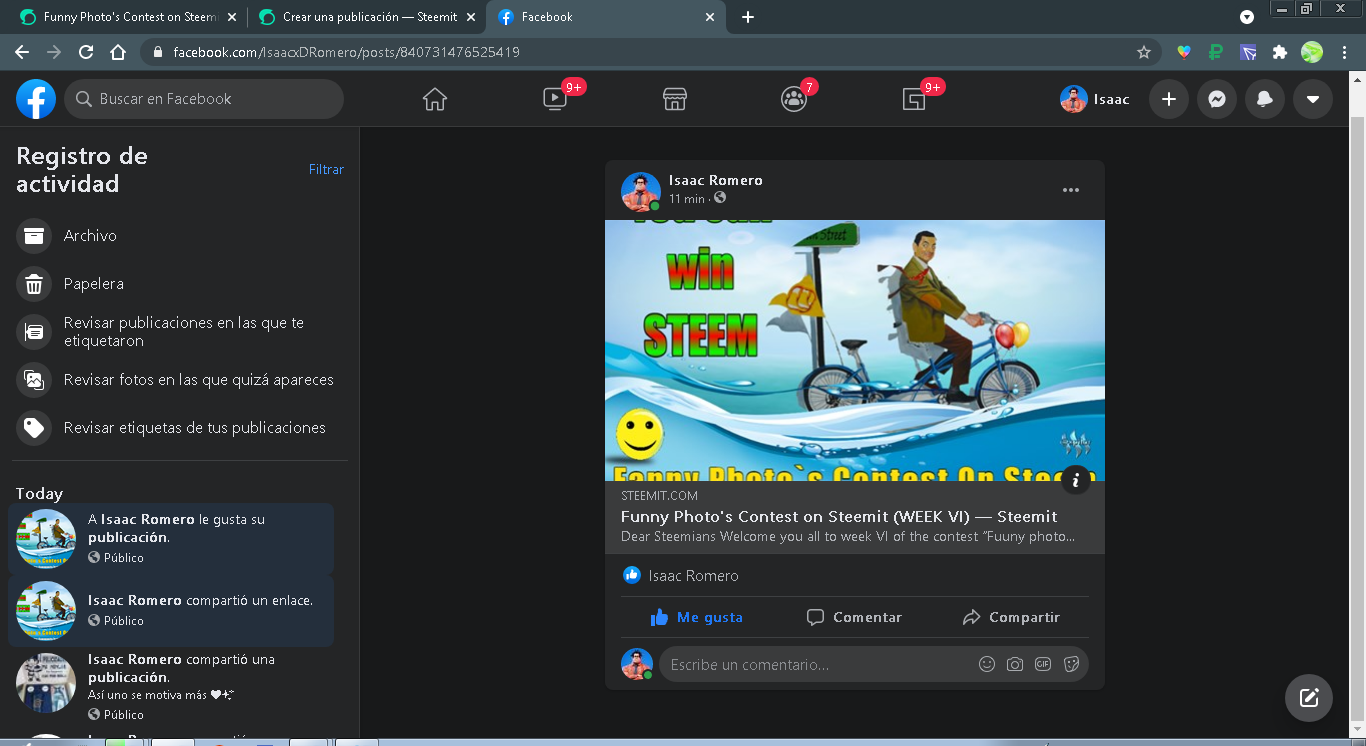Open Isaac profile in the top bar

click(1096, 99)
